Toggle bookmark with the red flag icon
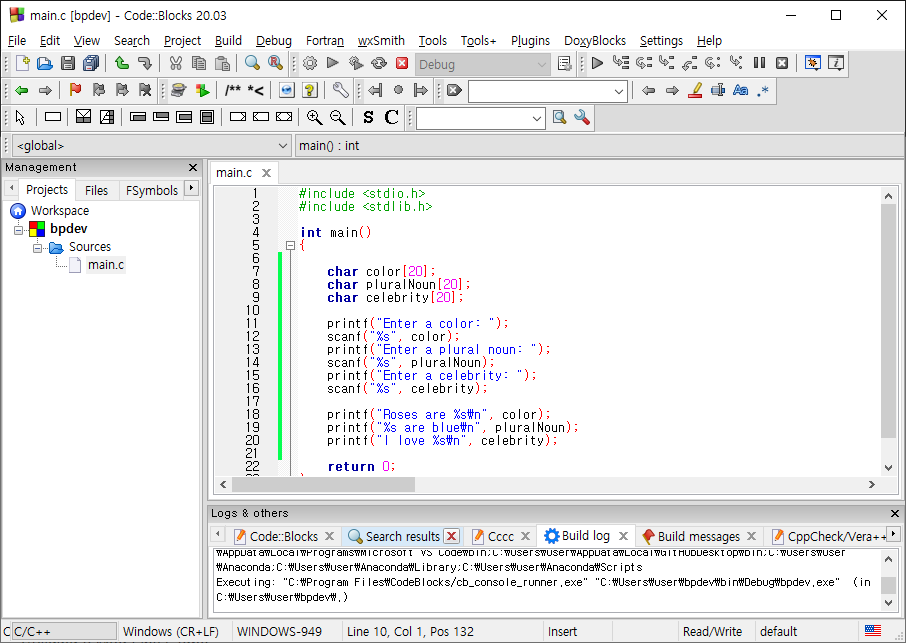 75,90
